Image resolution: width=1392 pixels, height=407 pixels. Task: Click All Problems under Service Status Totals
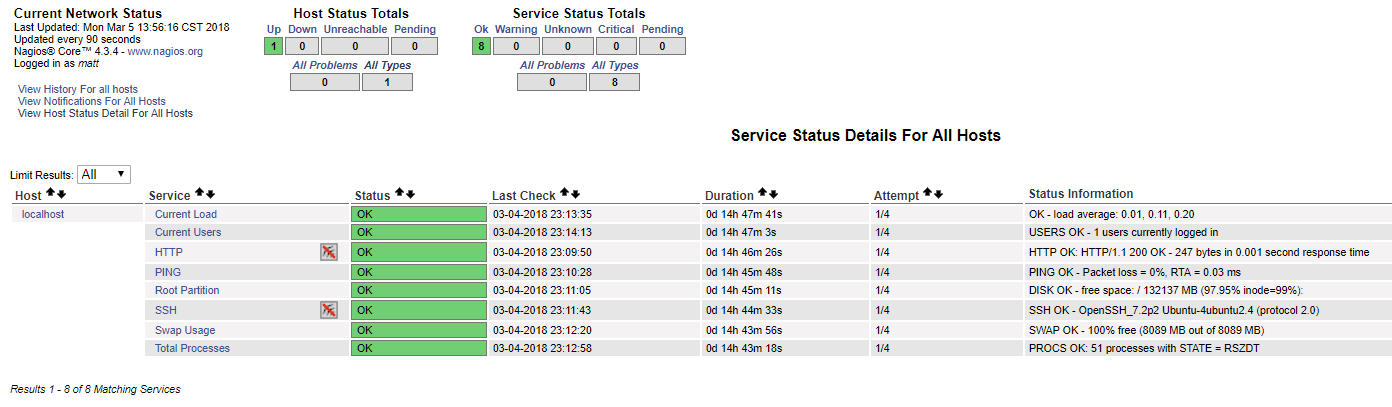(x=552, y=65)
